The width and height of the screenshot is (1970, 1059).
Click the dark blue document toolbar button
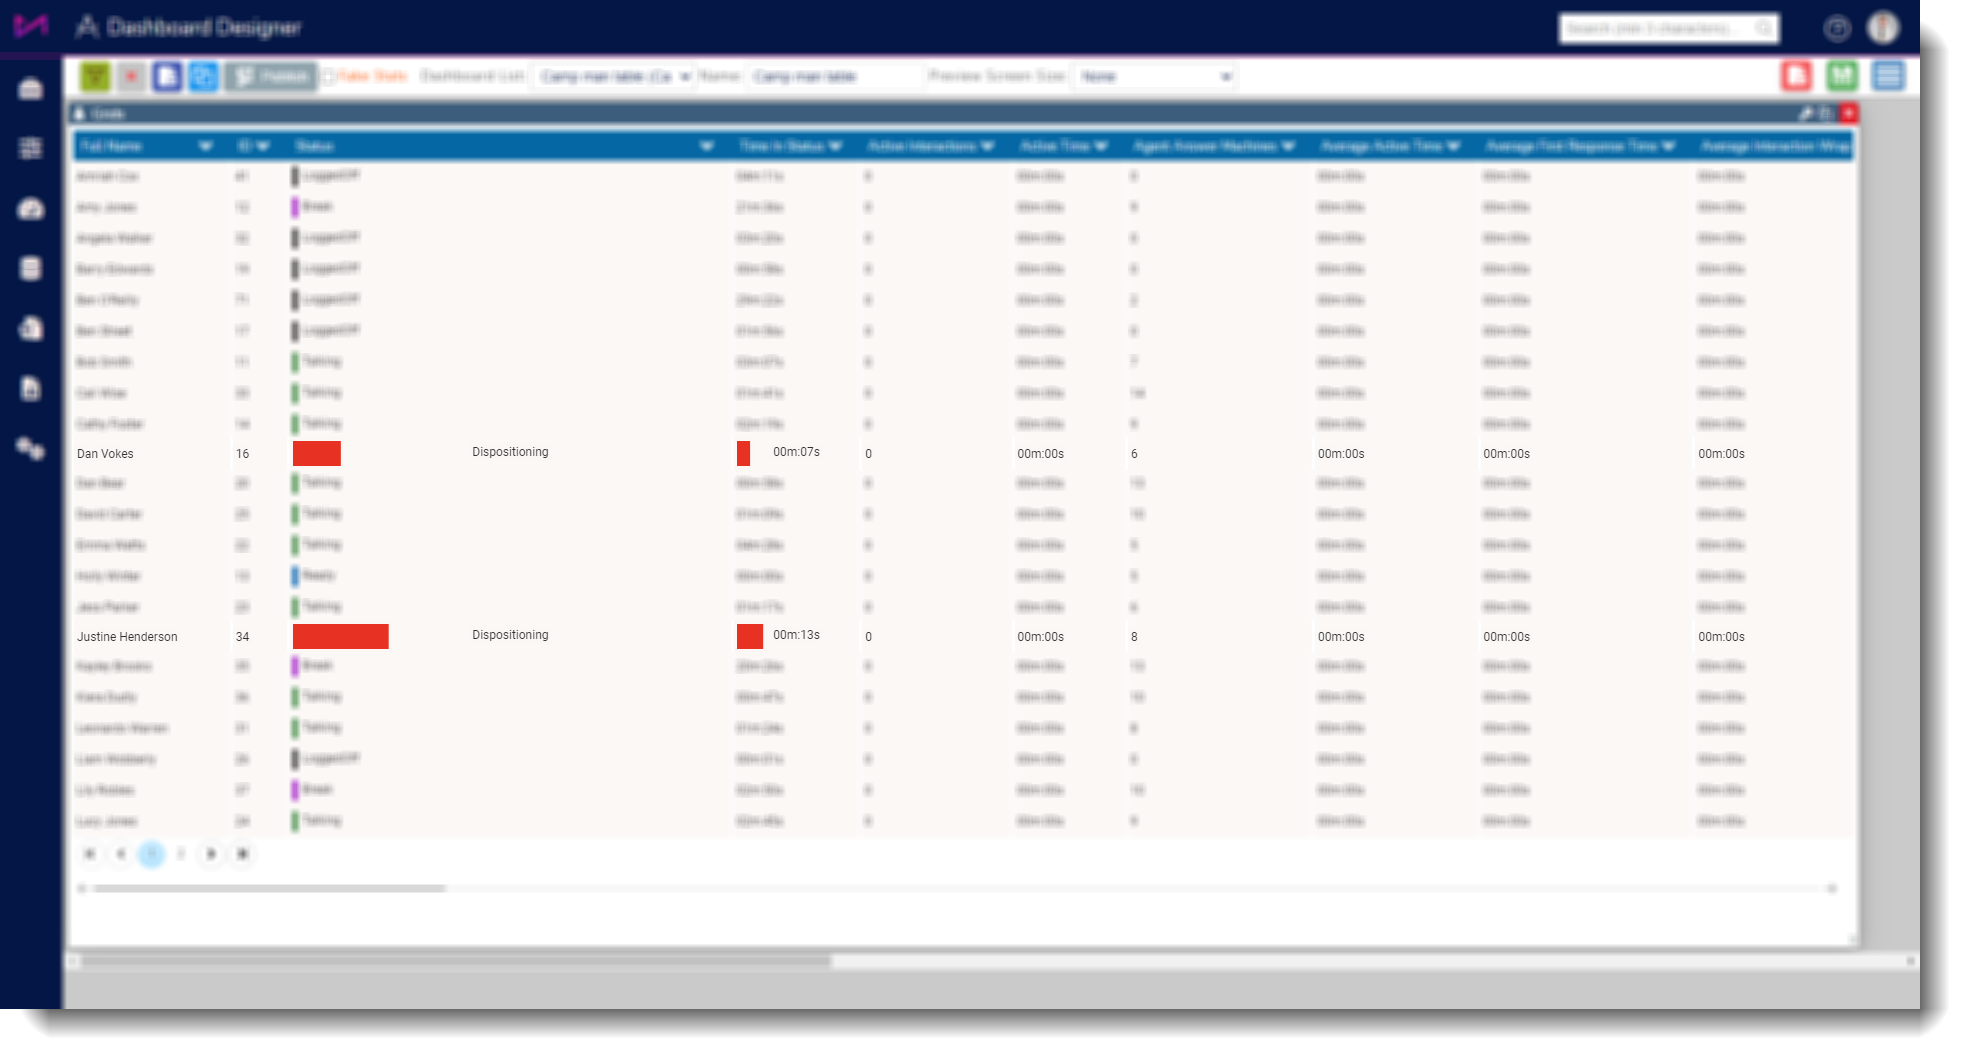[x=167, y=76]
